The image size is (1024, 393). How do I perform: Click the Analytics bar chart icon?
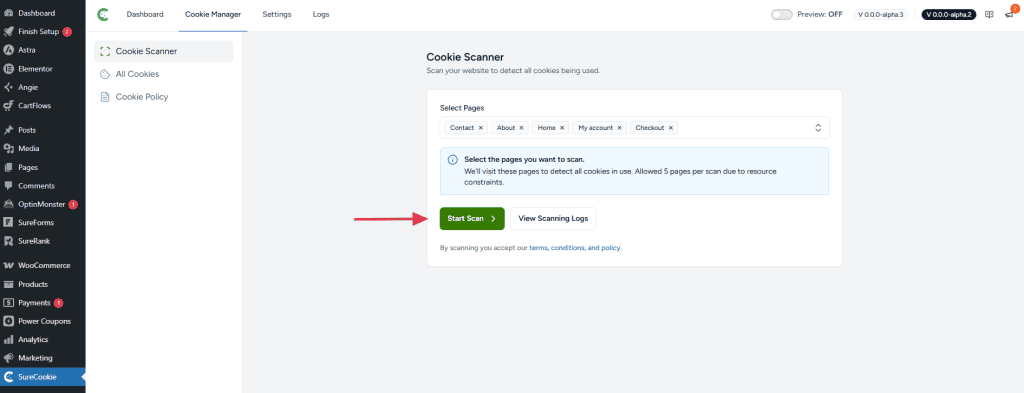(8, 339)
